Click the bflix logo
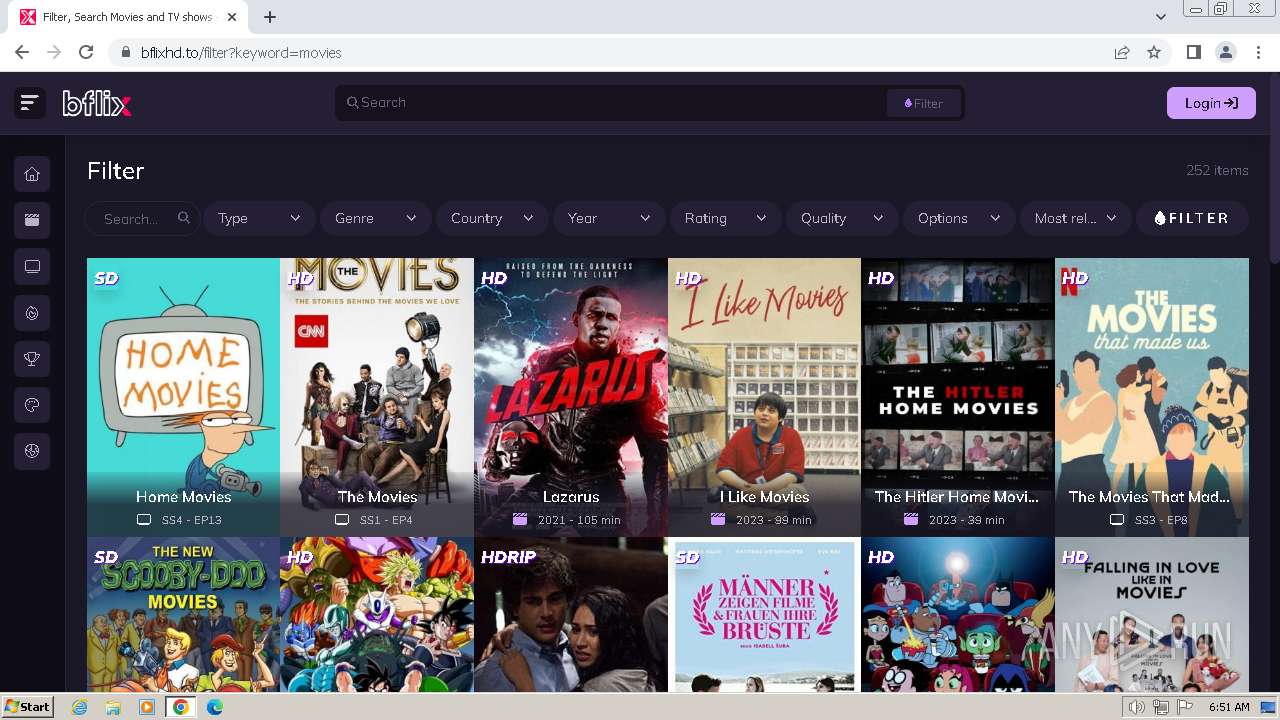The height and width of the screenshot is (720, 1280). [x=97, y=103]
